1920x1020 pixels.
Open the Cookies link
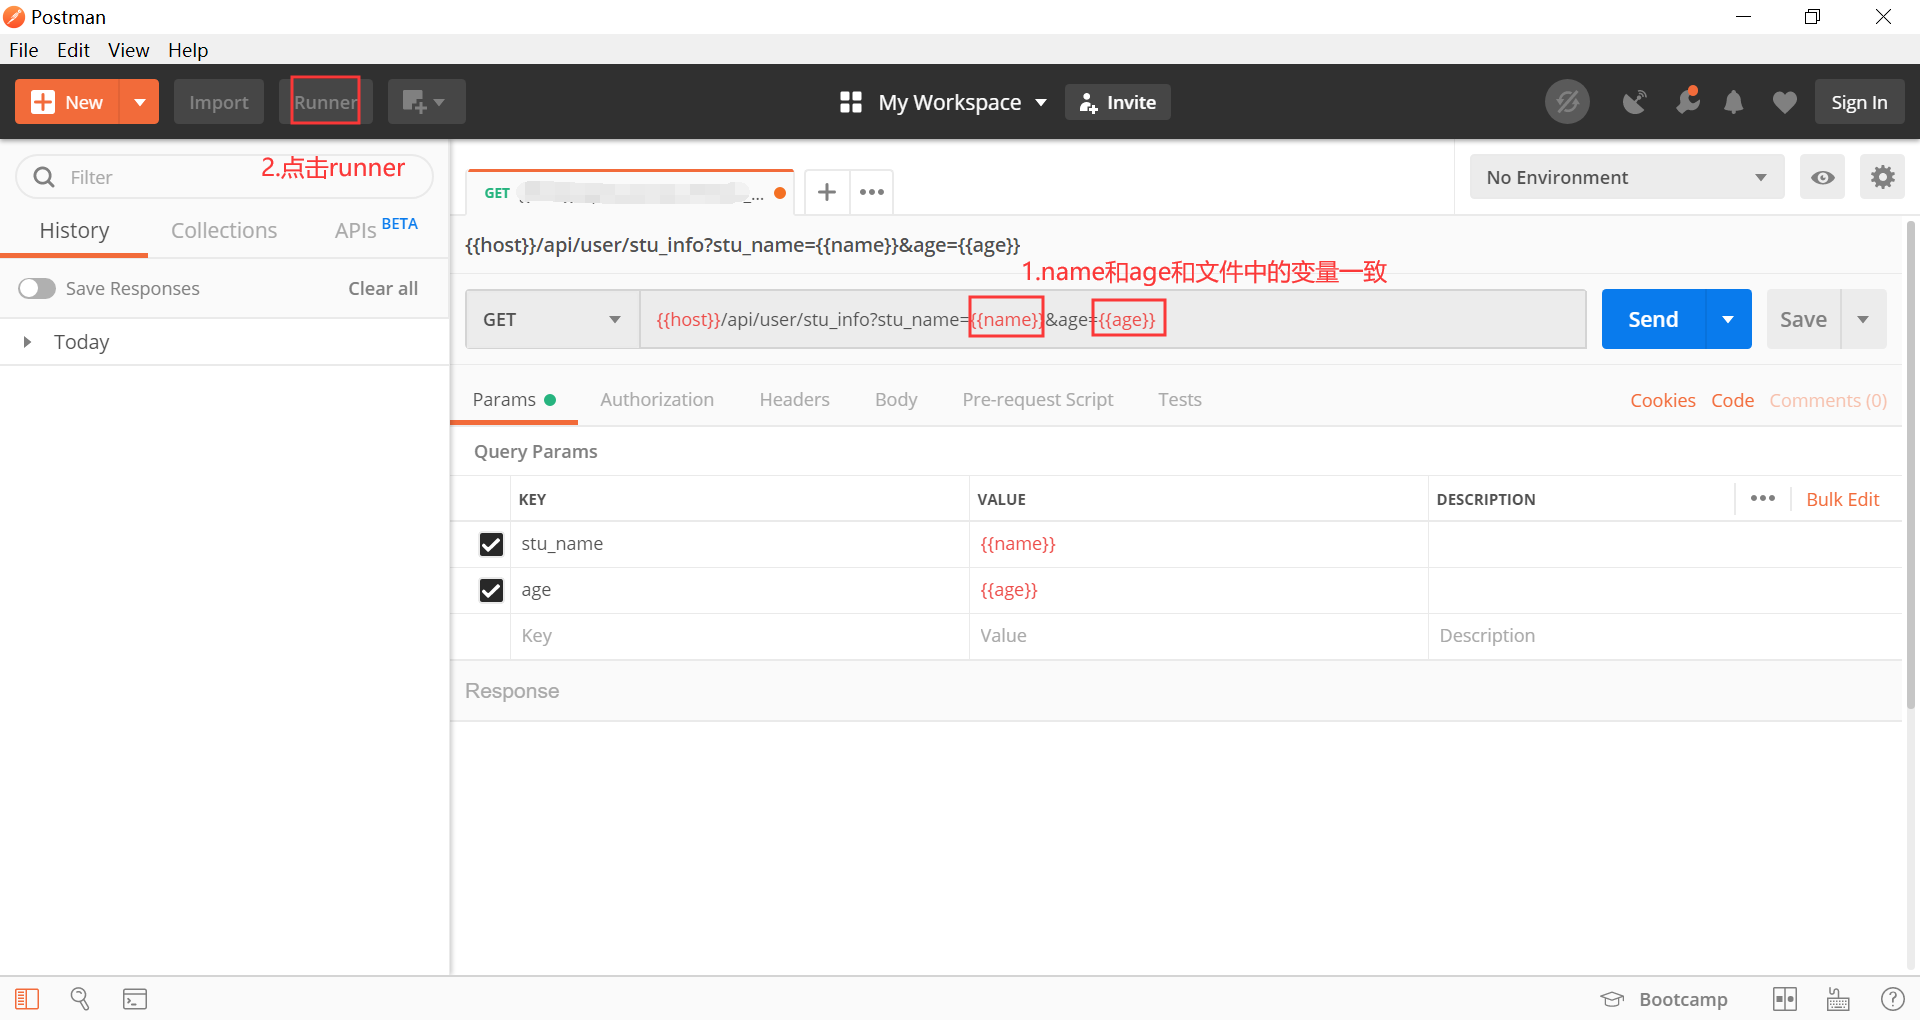pyautogui.click(x=1663, y=400)
